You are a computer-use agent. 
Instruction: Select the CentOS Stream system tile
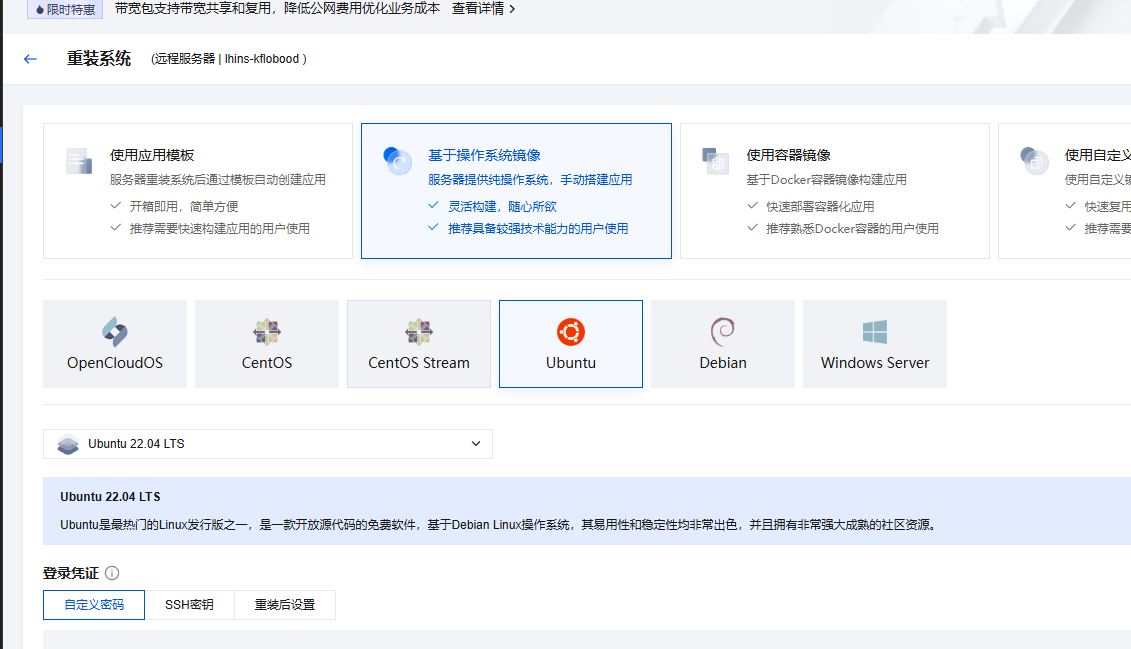tap(419, 344)
